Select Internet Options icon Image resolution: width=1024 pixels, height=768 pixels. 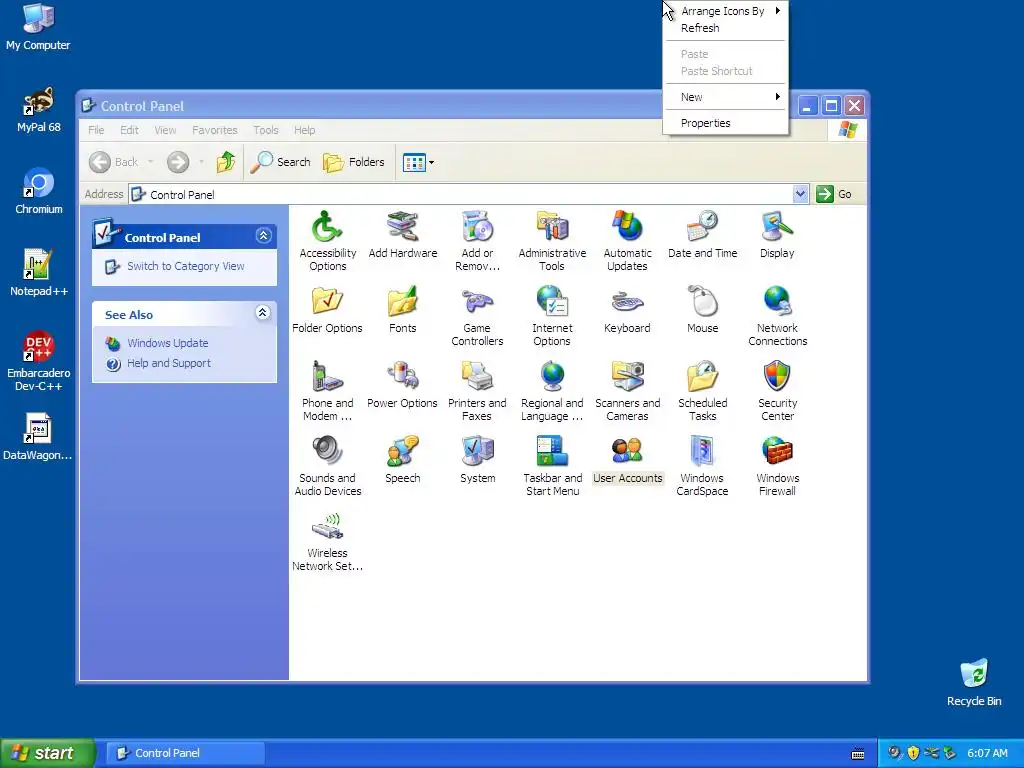(x=552, y=315)
